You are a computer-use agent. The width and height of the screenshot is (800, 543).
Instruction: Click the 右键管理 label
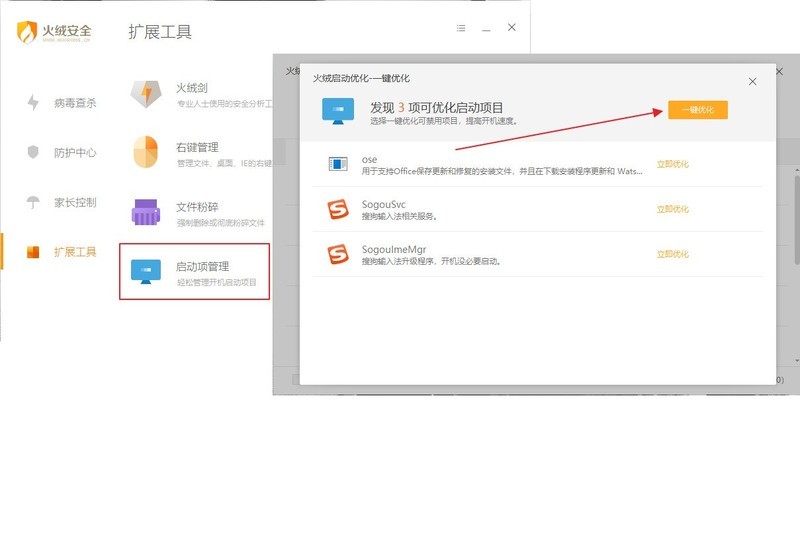pyautogui.click(x=197, y=147)
